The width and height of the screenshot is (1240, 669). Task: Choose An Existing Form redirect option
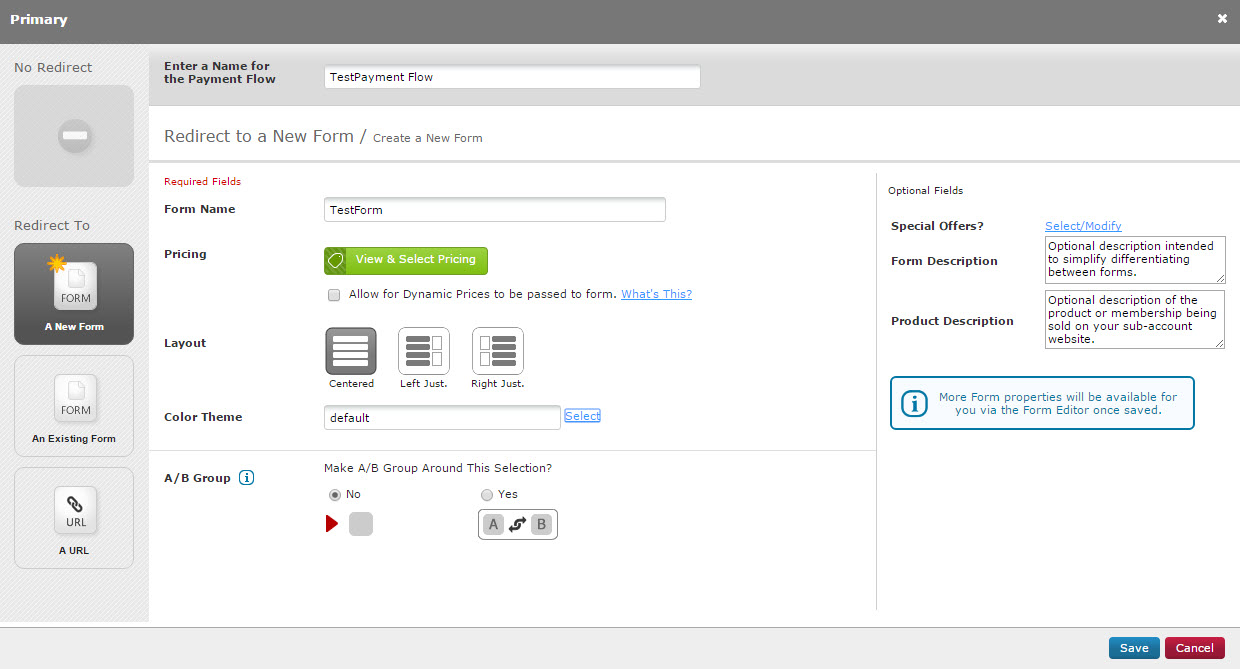coord(74,406)
